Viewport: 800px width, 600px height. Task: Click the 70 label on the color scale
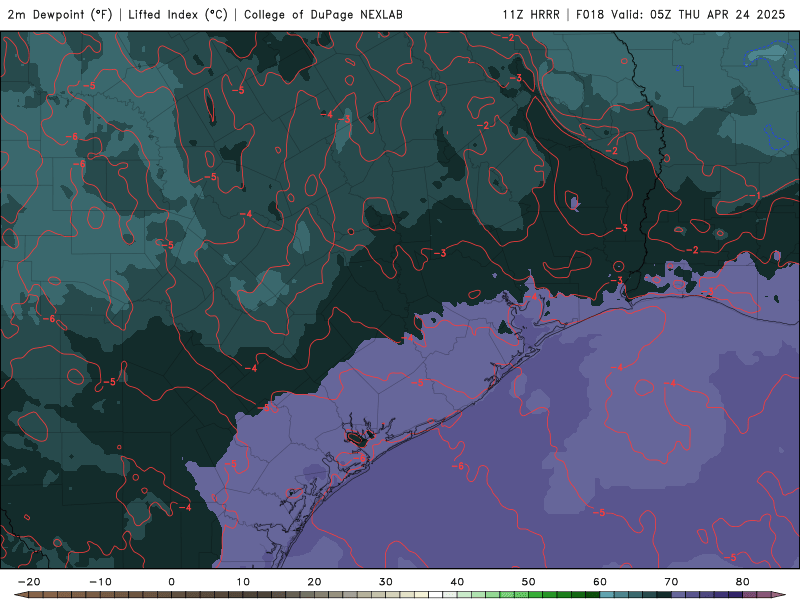tap(671, 582)
